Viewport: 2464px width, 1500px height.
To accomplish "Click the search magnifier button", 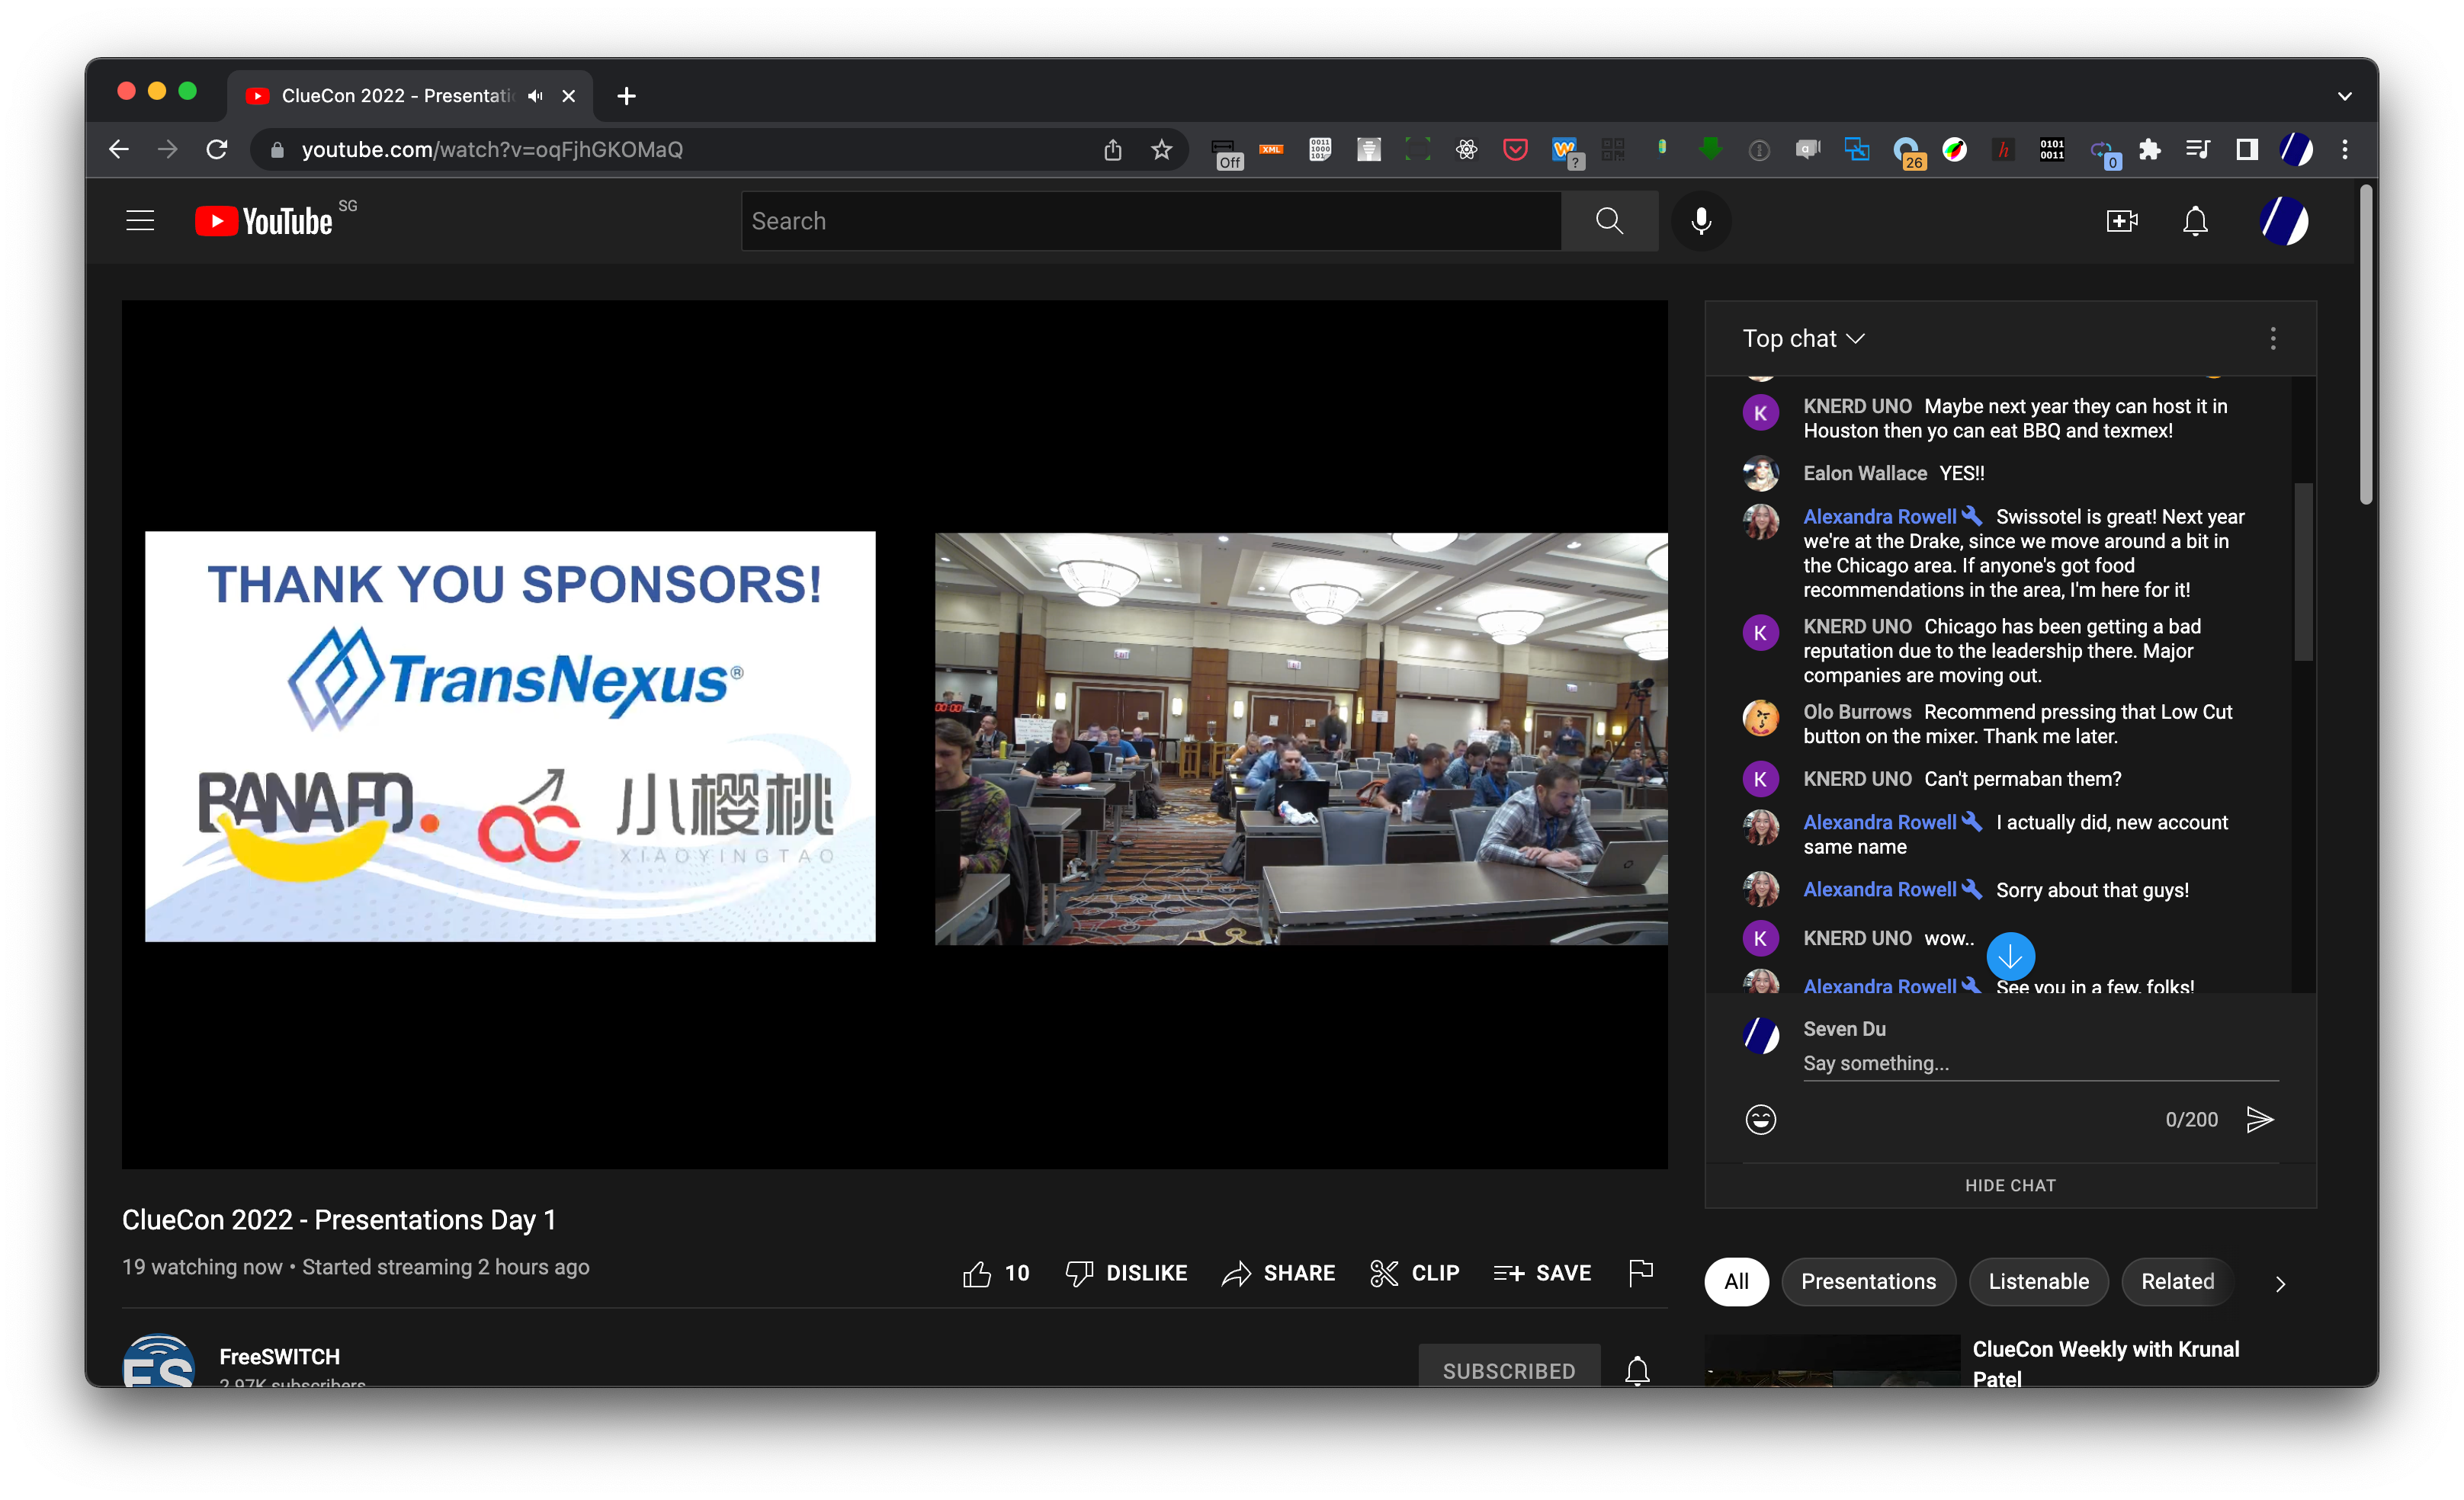I will pos(1609,221).
